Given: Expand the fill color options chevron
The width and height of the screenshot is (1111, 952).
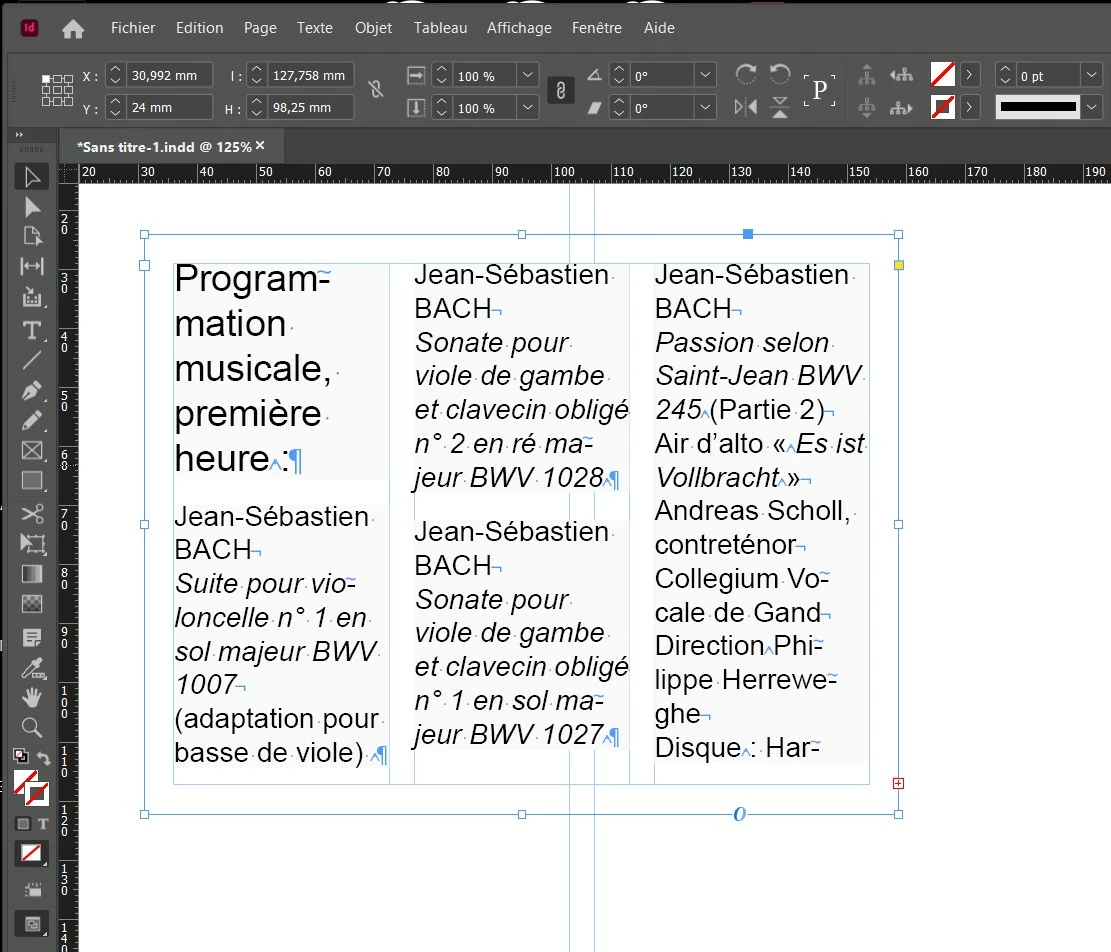Looking at the screenshot, I should [x=969, y=74].
